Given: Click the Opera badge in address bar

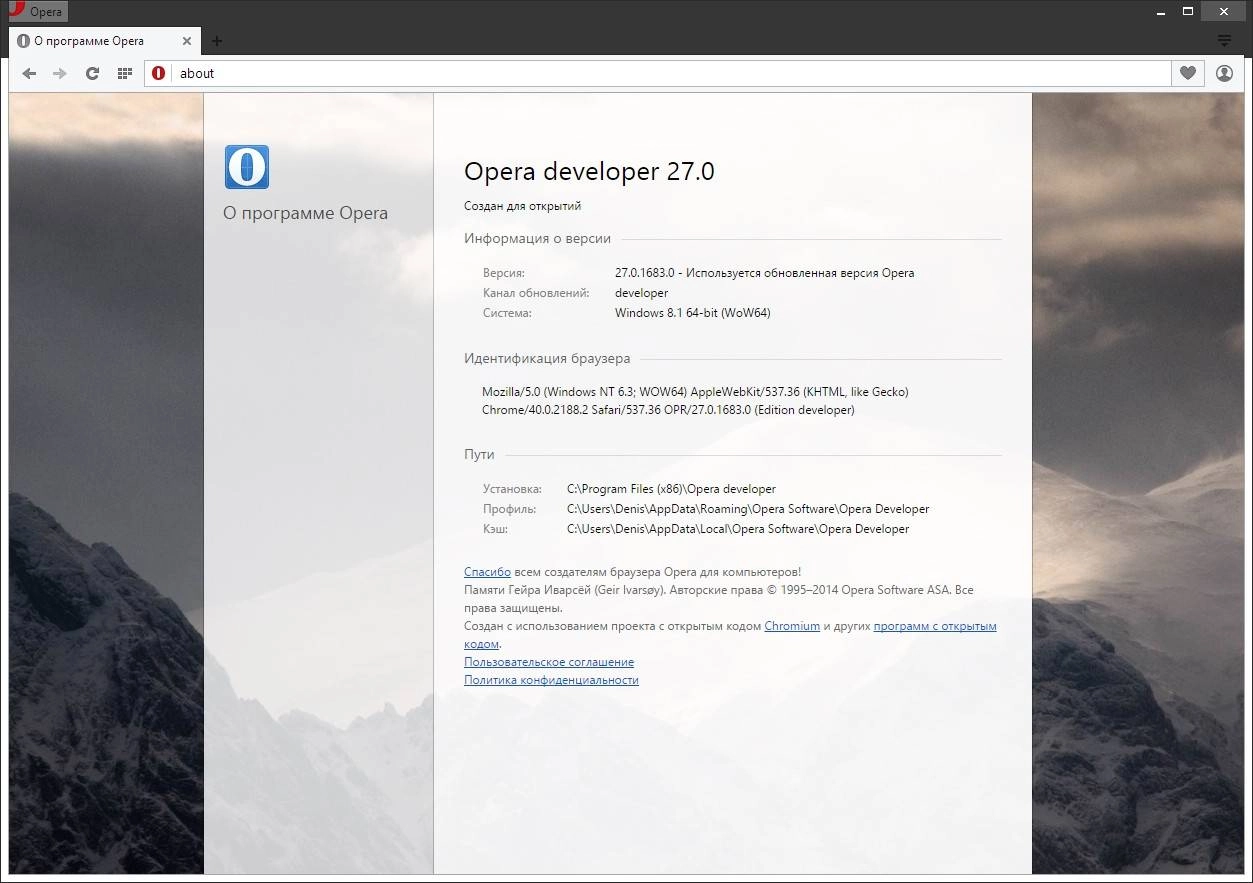Looking at the screenshot, I should [158, 73].
